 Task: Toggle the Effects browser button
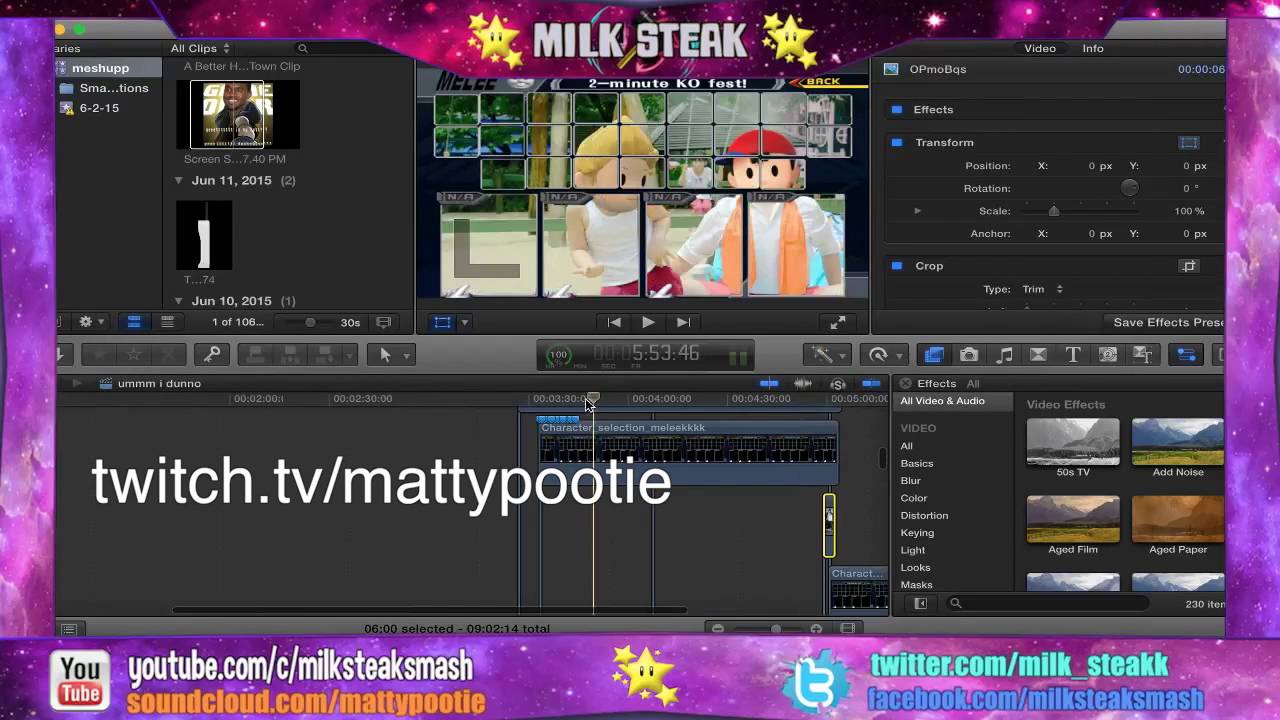pos(934,354)
